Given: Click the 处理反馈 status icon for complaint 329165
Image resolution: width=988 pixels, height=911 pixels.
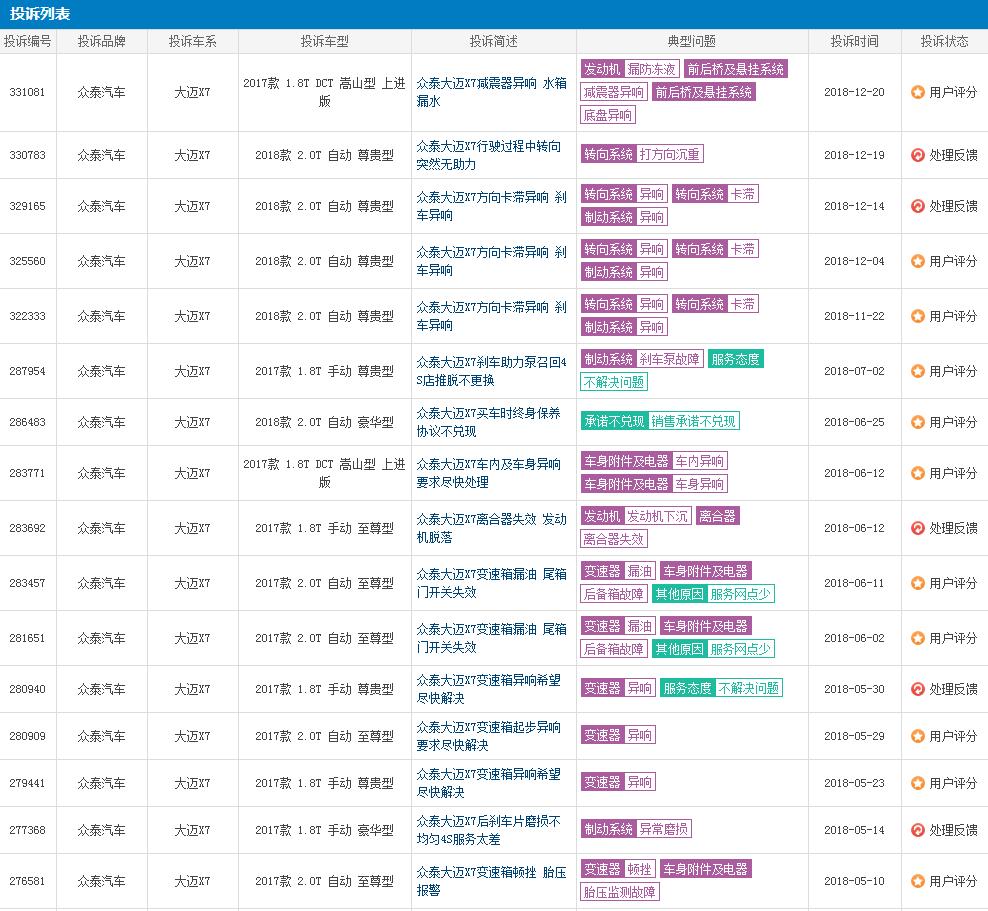Looking at the screenshot, I should tap(917, 206).
